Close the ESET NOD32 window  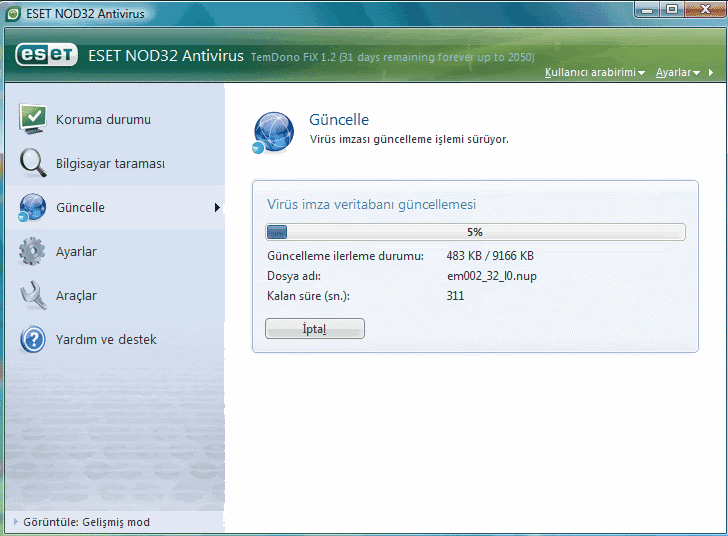click(705, 9)
